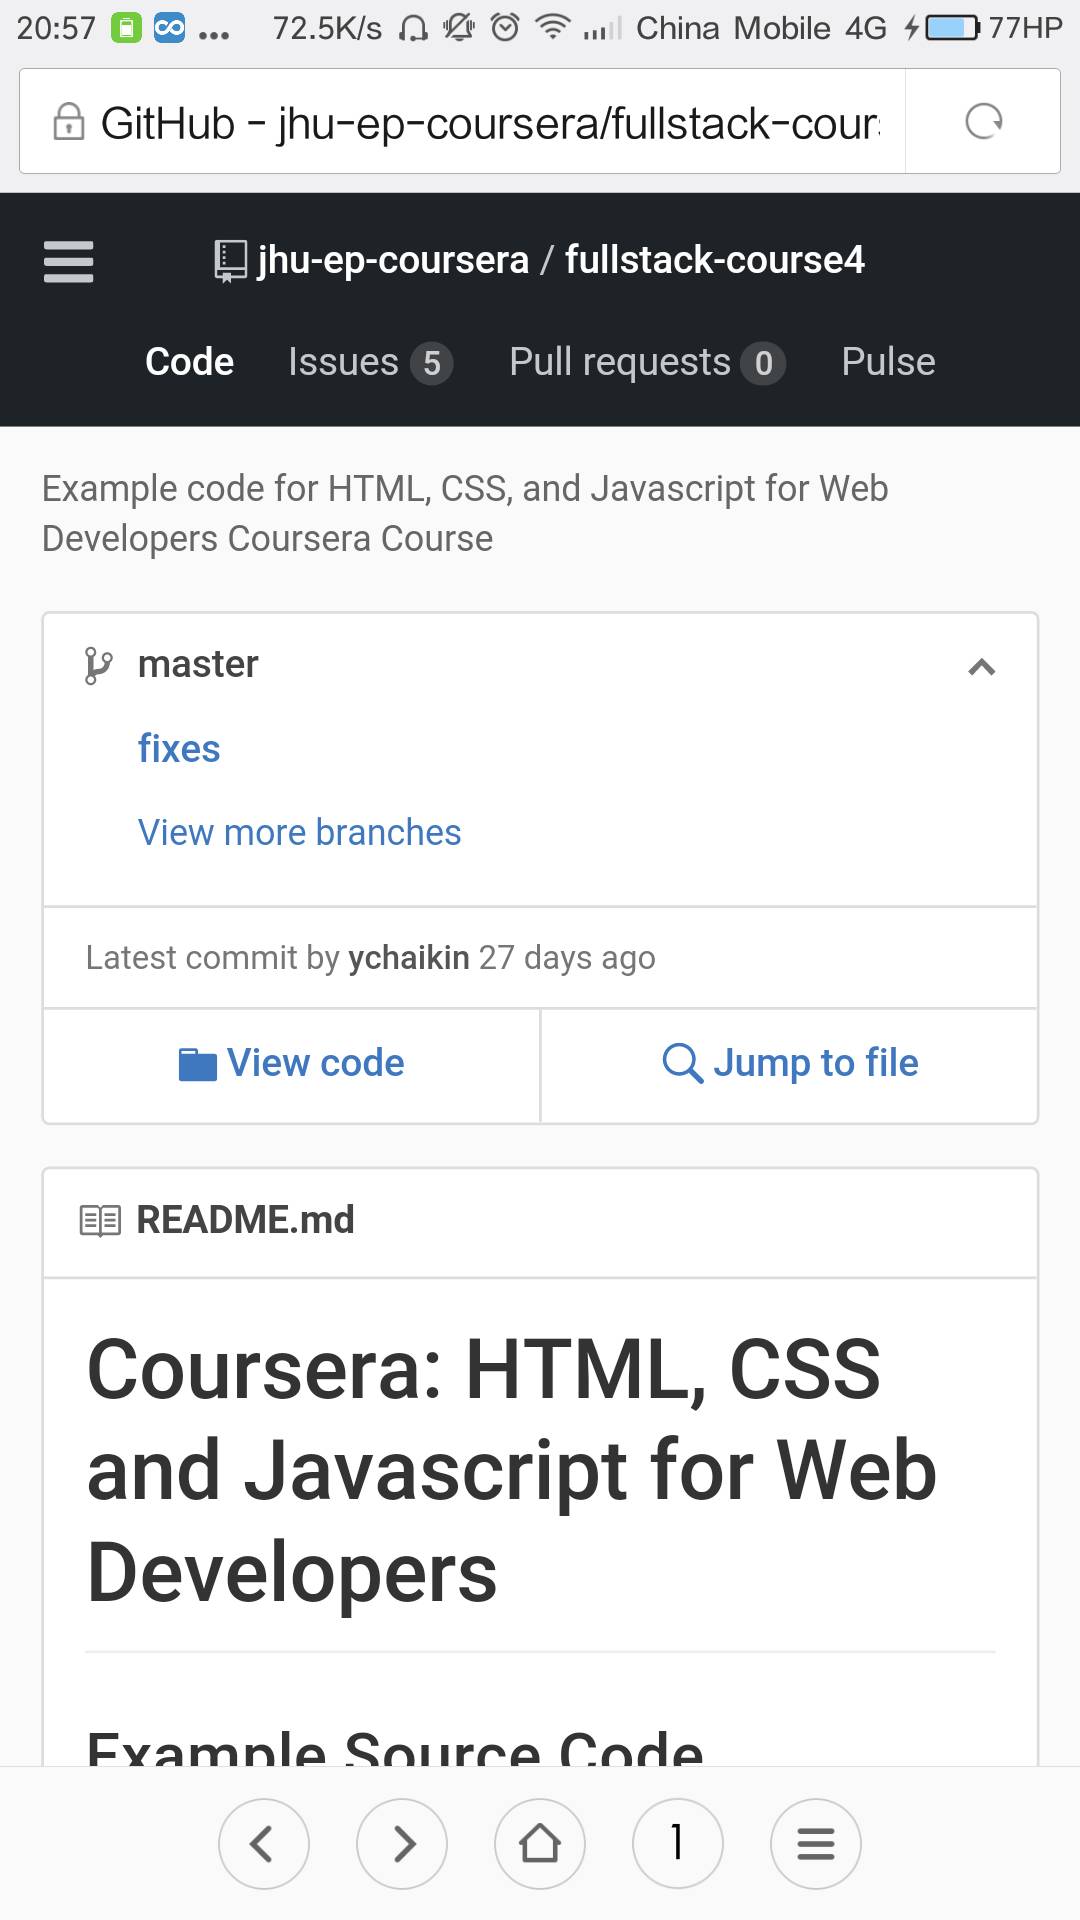Viewport: 1080px width, 1920px height.
Task: Open the Pull requests tab
Action: tap(647, 362)
